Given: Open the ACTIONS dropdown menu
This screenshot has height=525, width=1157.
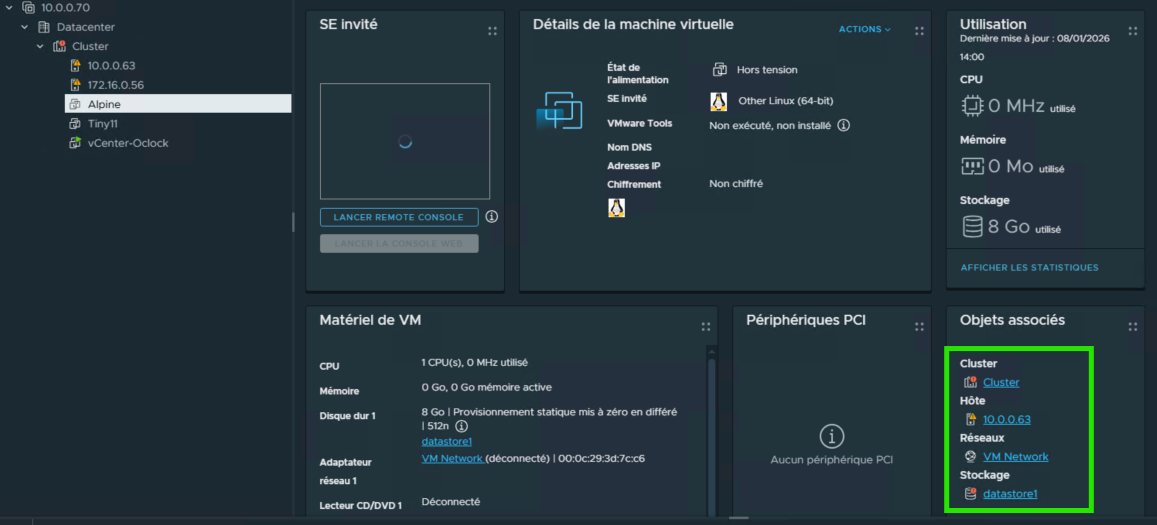Looking at the screenshot, I should coord(864,30).
